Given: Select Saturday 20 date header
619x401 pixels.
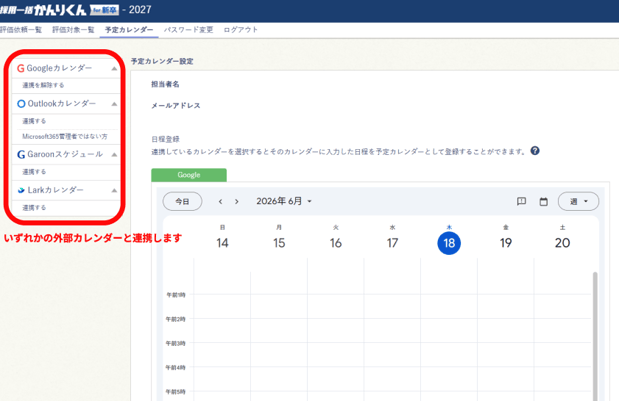Looking at the screenshot, I should (563, 238).
